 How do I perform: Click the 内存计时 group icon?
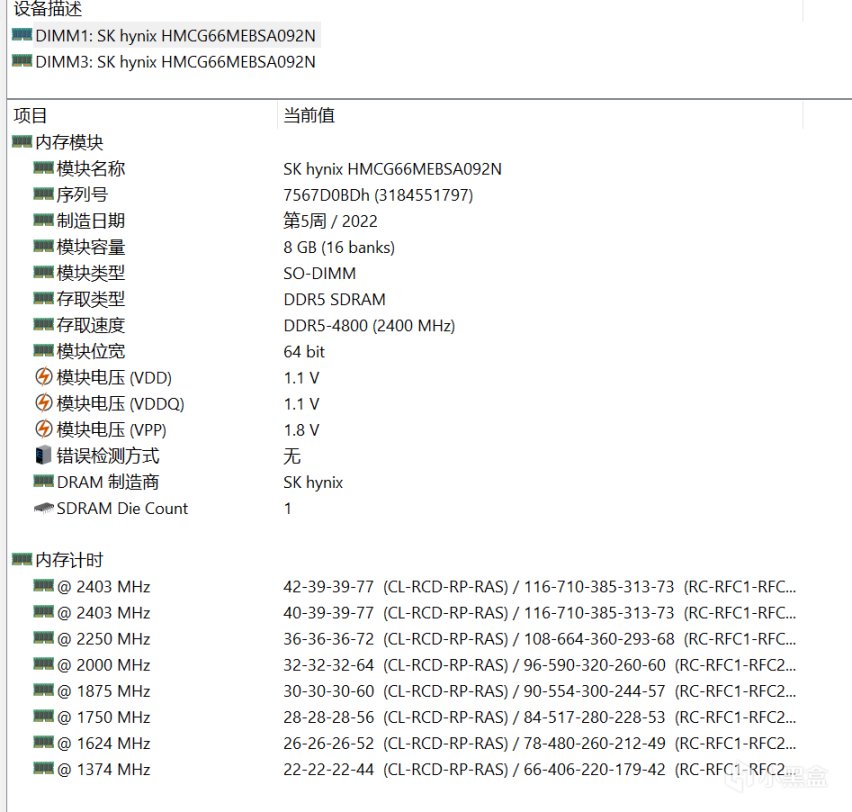[x=22, y=559]
